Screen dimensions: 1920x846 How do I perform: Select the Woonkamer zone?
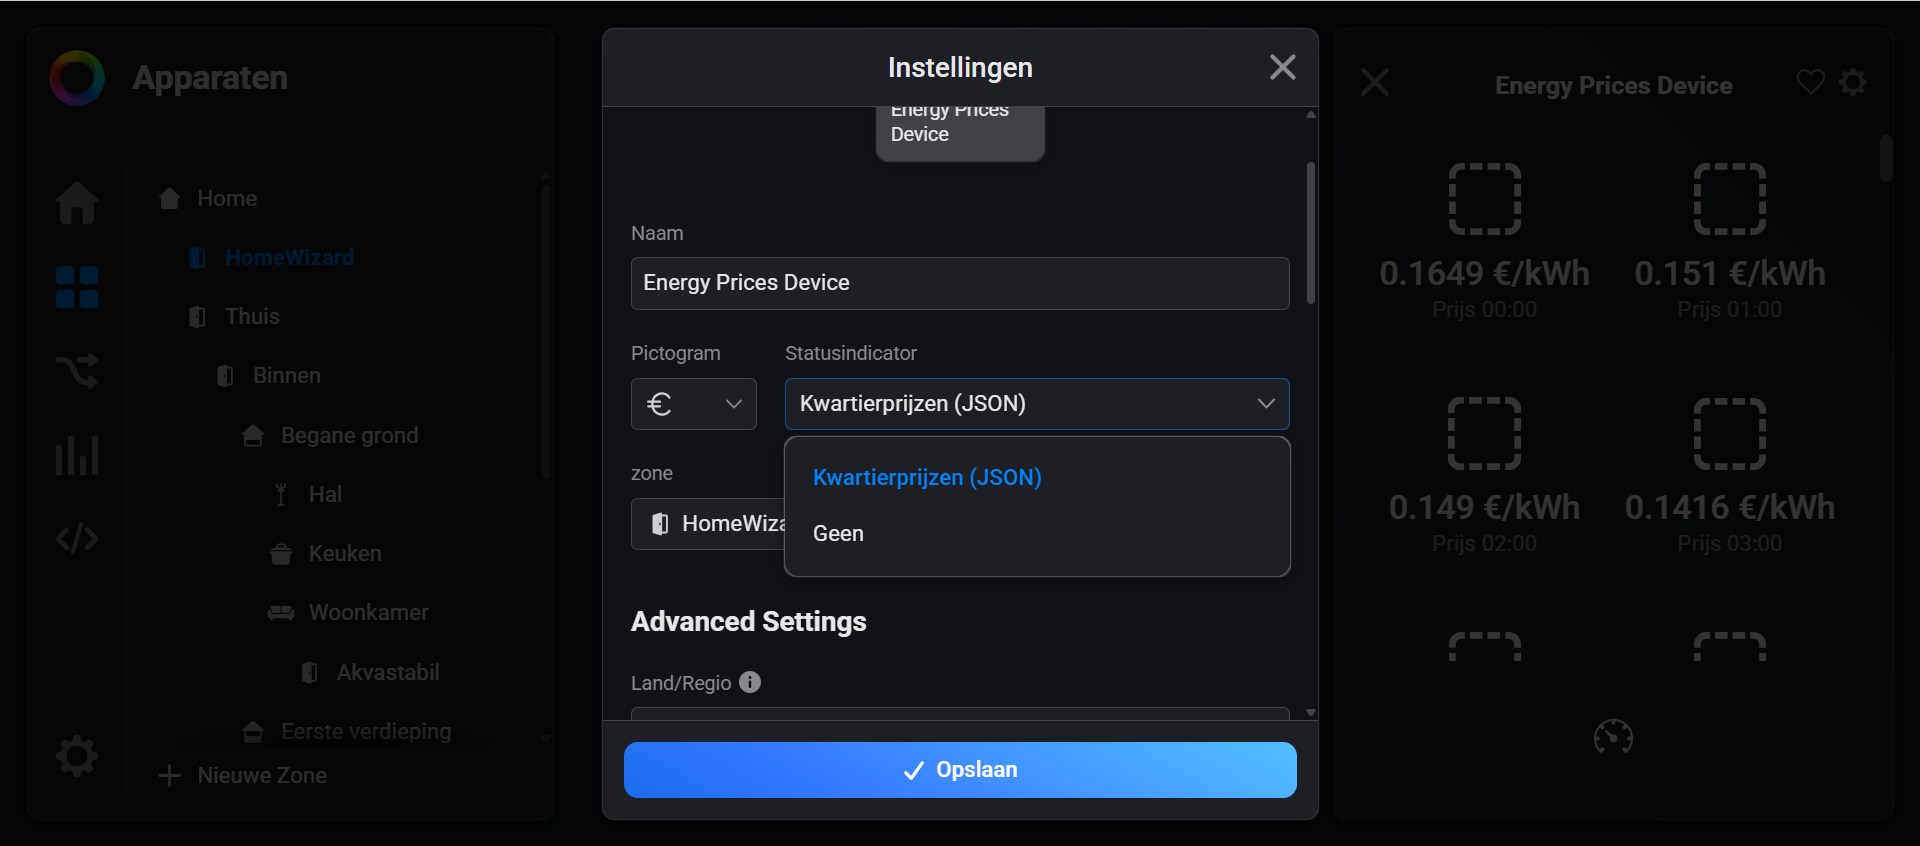point(368,613)
